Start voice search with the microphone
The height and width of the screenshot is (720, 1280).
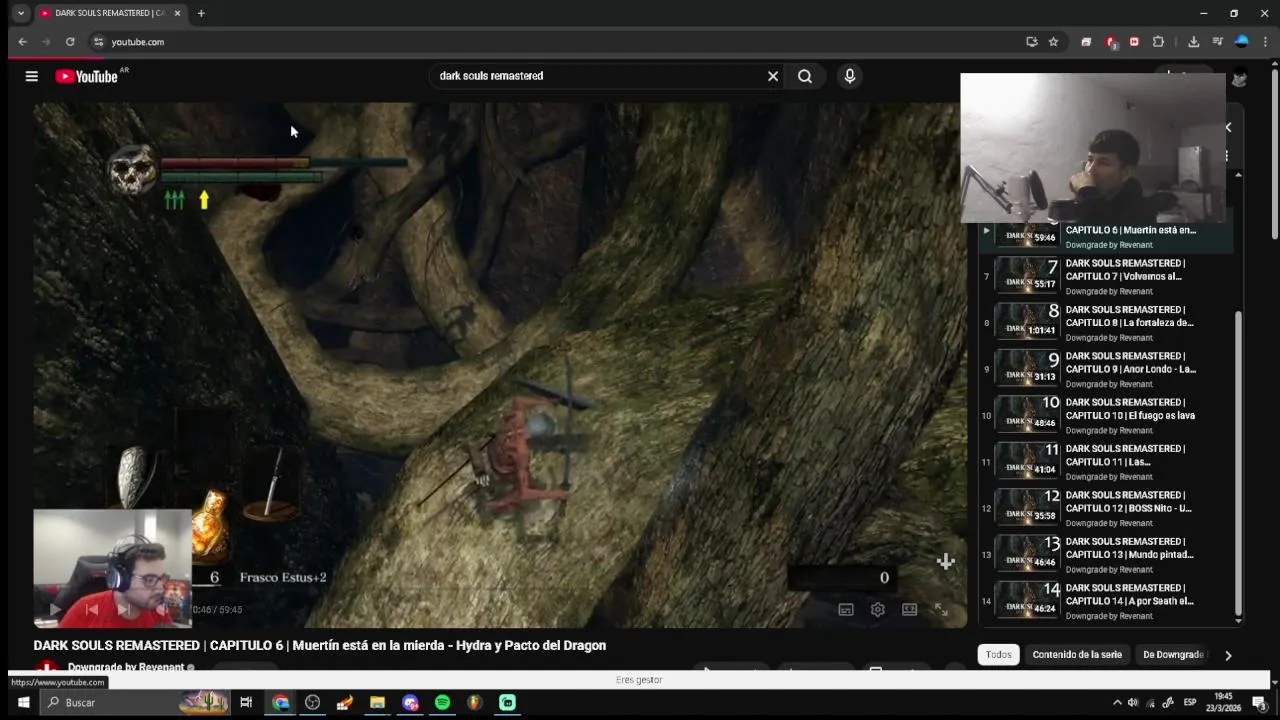(x=849, y=76)
